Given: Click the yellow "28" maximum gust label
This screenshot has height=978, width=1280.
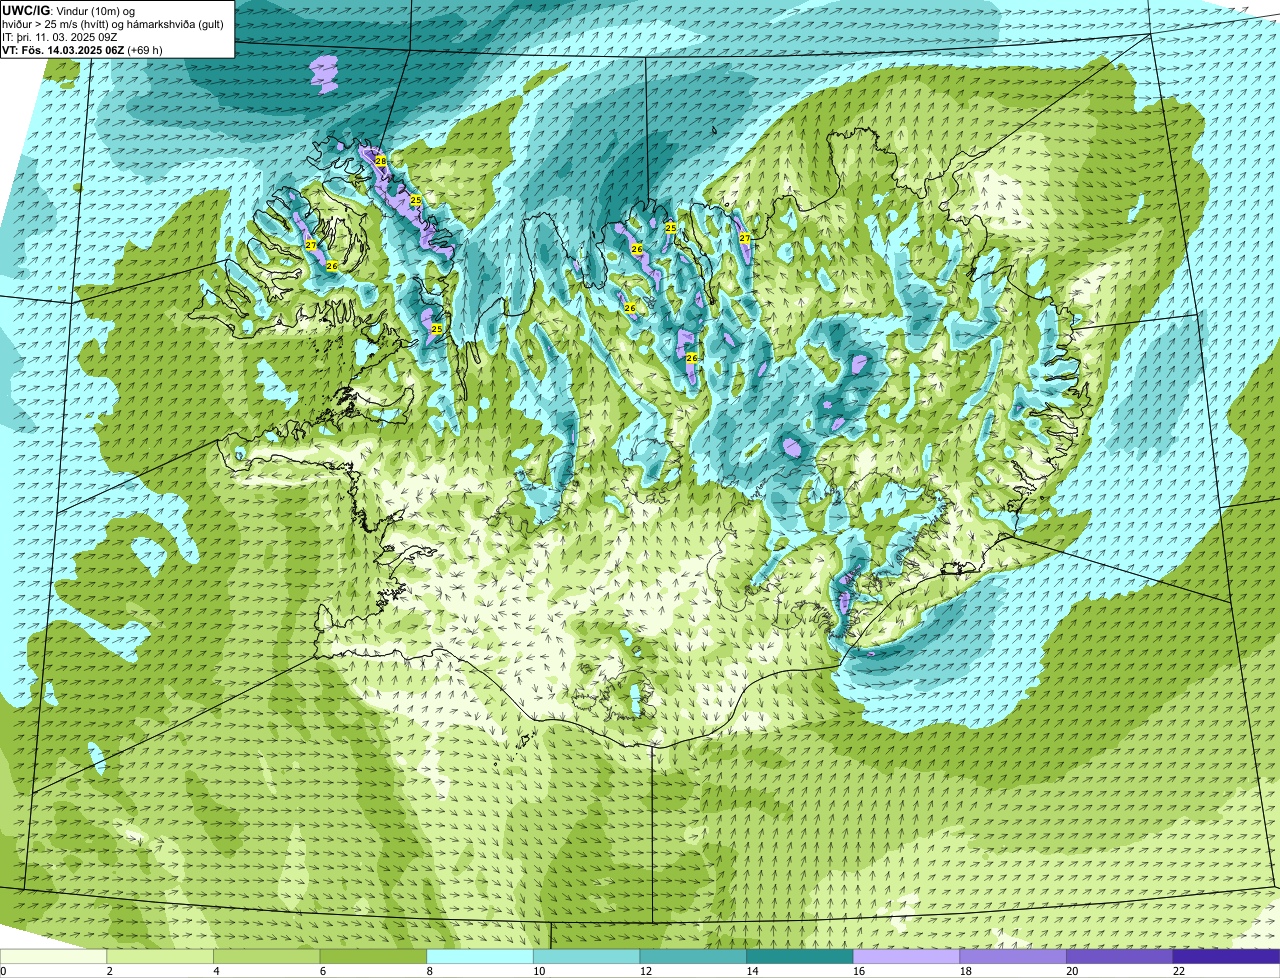Looking at the screenshot, I should point(380,160).
